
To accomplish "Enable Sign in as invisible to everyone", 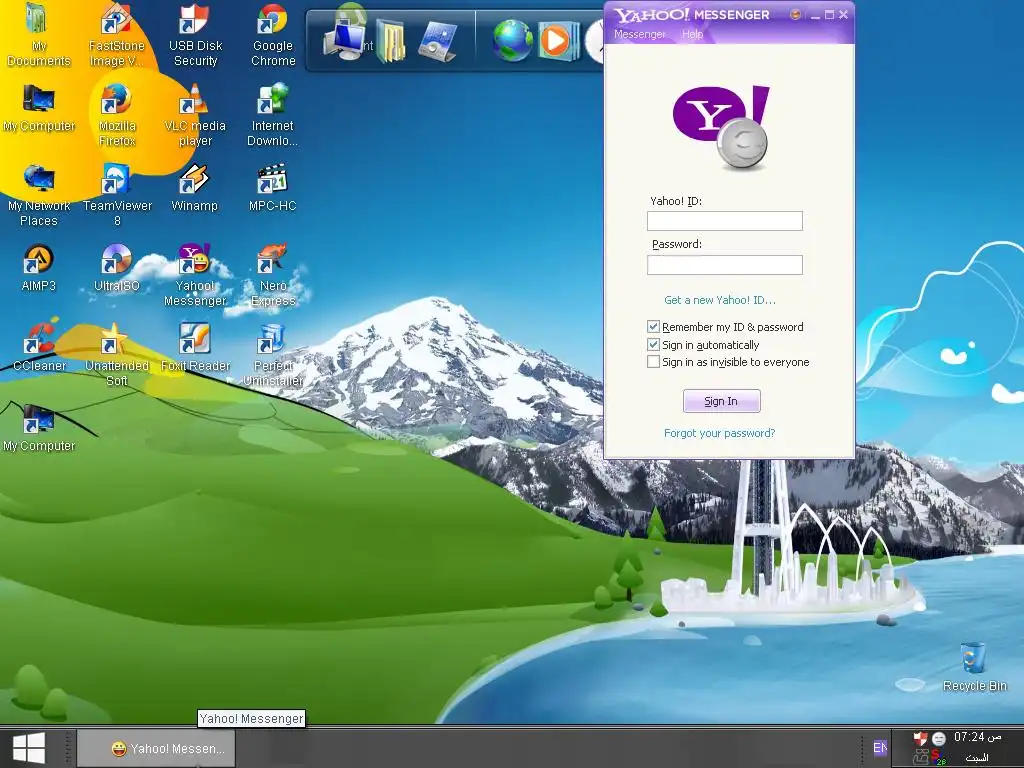I will 653,362.
